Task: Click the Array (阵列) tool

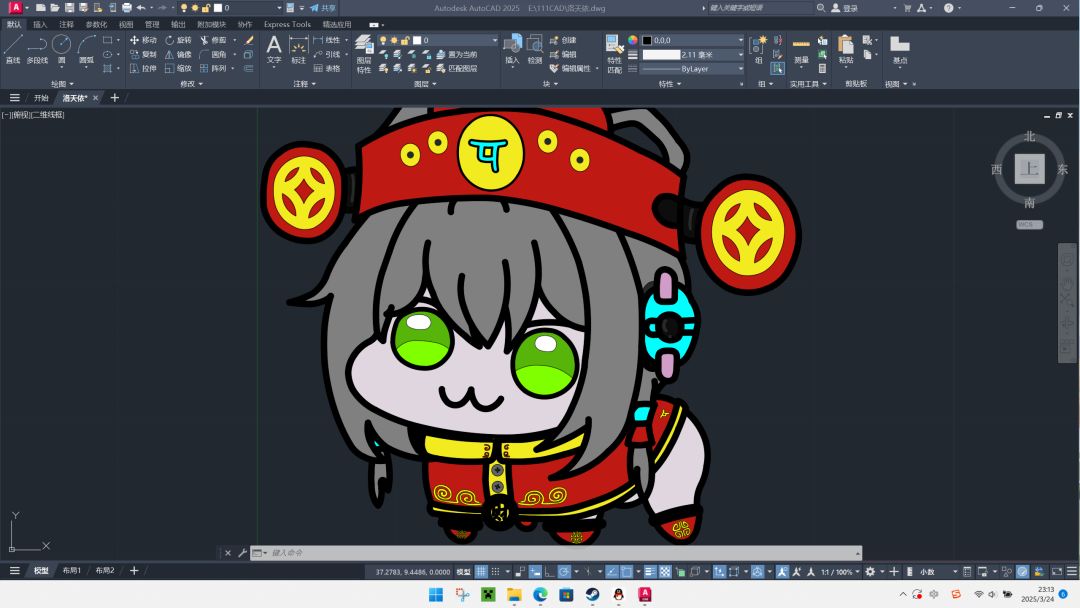Action: tap(213, 68)
